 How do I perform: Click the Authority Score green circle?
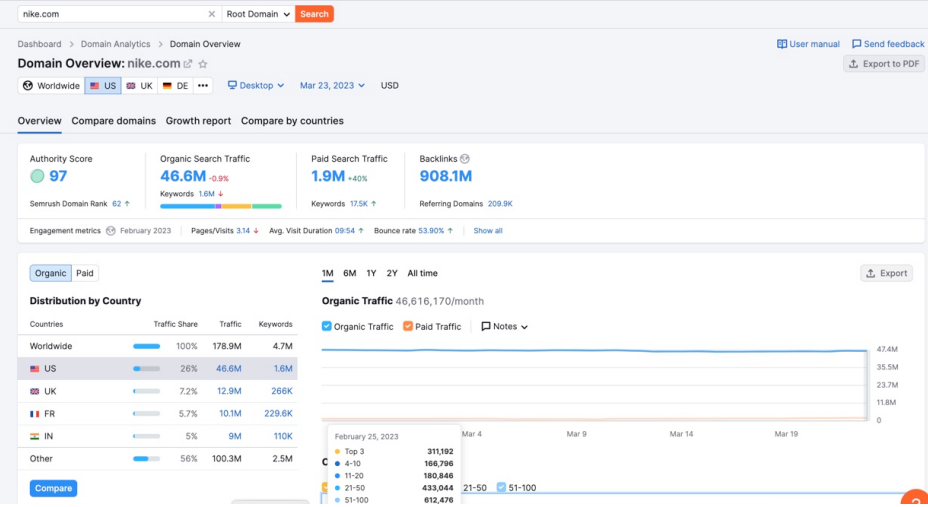pos(37,176)
